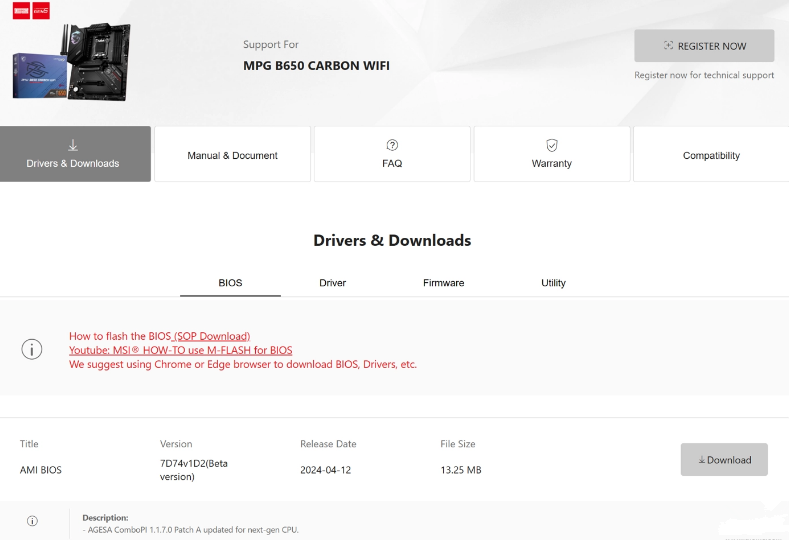The width and height of the screenshot is (789, 540).
Task: Click the MPG B650 CARBON WIFI heading
Action: coord(317,66)
